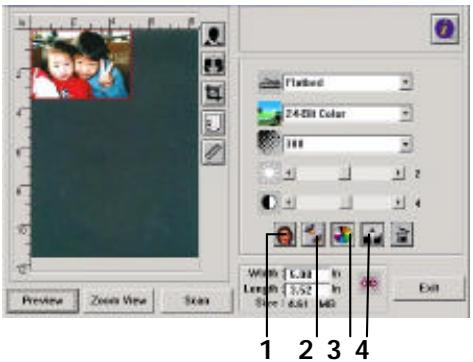Click the Width input field
Screen dimensions: 473x362
point(308,274)
